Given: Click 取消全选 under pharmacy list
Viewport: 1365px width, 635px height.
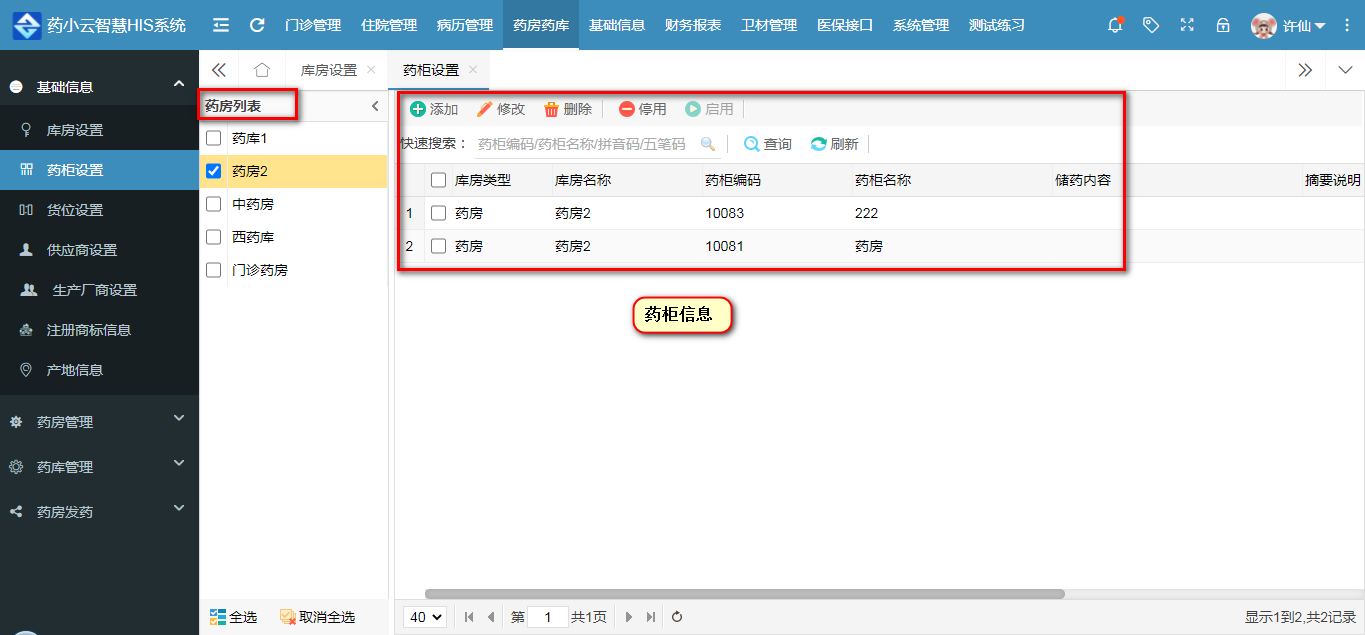Looking at the screenshot, I should (317, 617).
